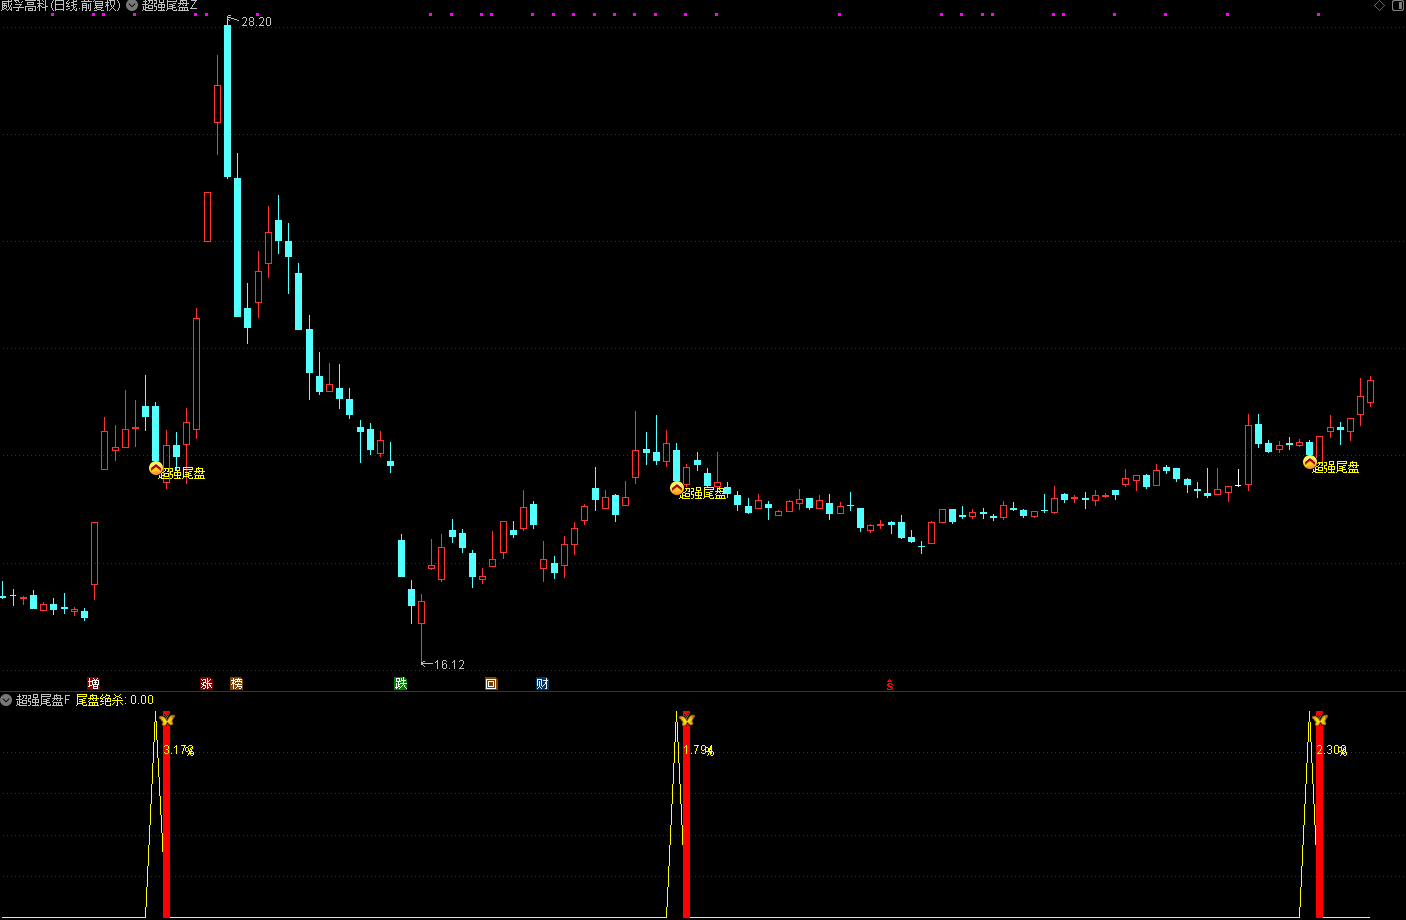Image resolution: width=1406 pixels, height=920 pixels.
Task: Click the green 跌 event marker
Action: 401,684
